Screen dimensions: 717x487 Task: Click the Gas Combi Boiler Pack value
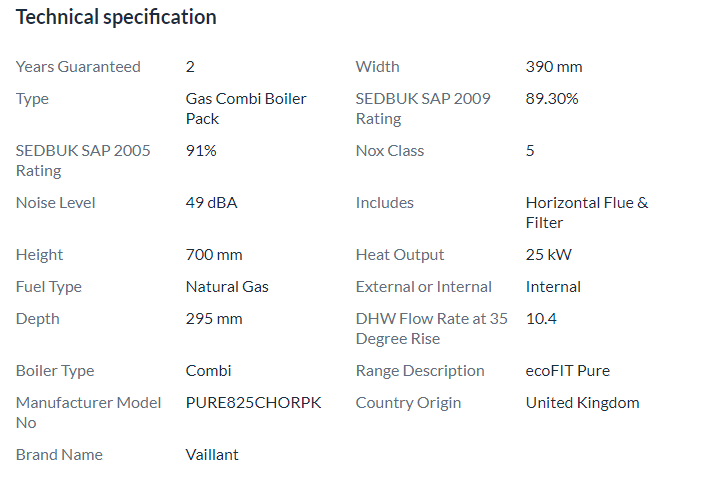[246, 109]
